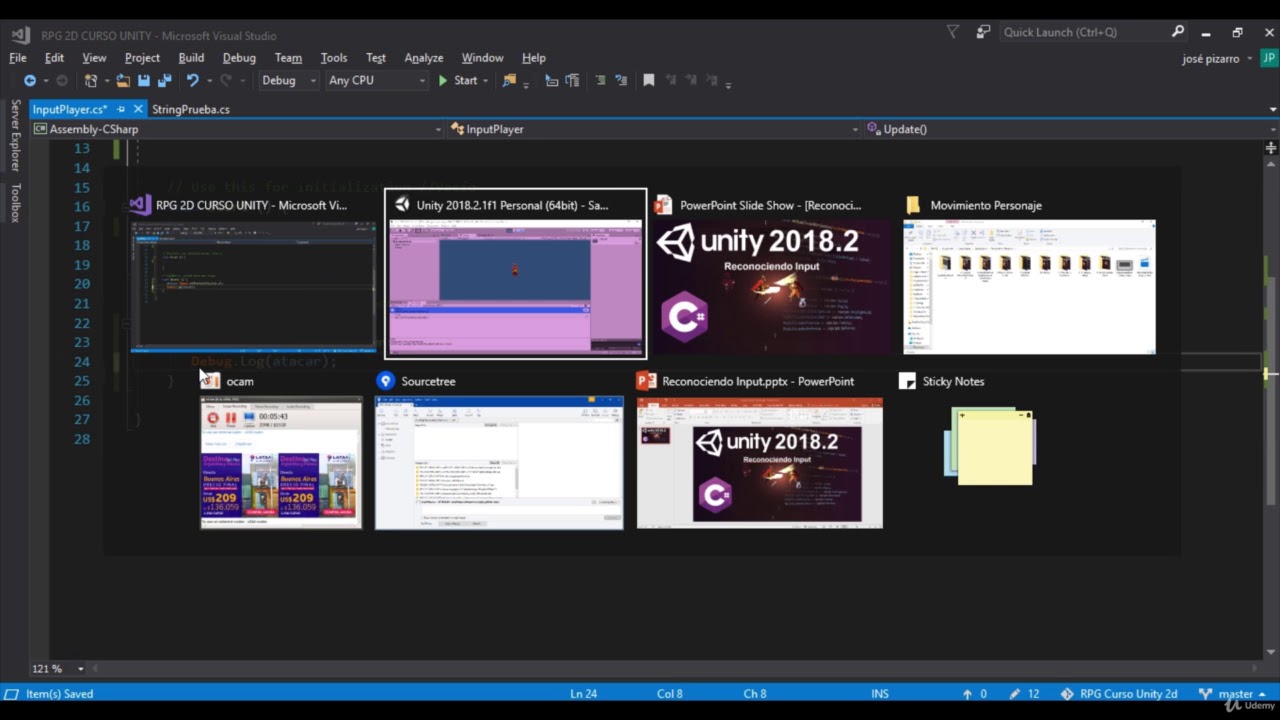
Task: Open the Update() member dropdown
Action: [1070, 129]
